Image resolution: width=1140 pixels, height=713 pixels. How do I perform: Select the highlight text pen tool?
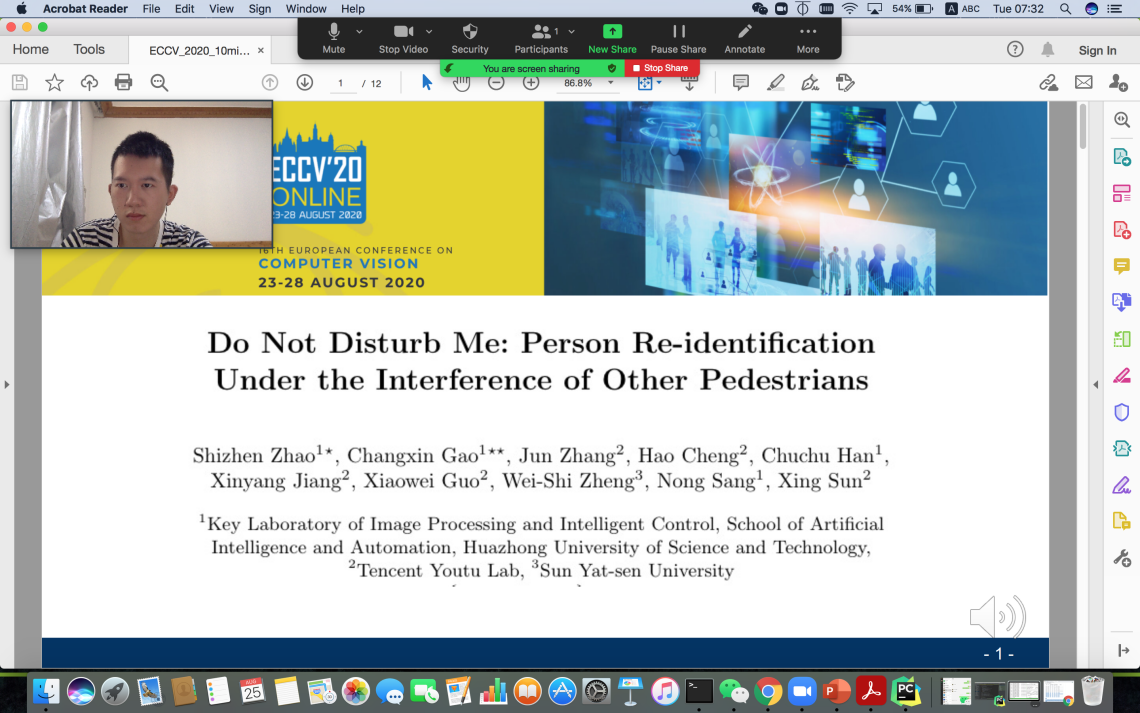click(x=776, y=83)
